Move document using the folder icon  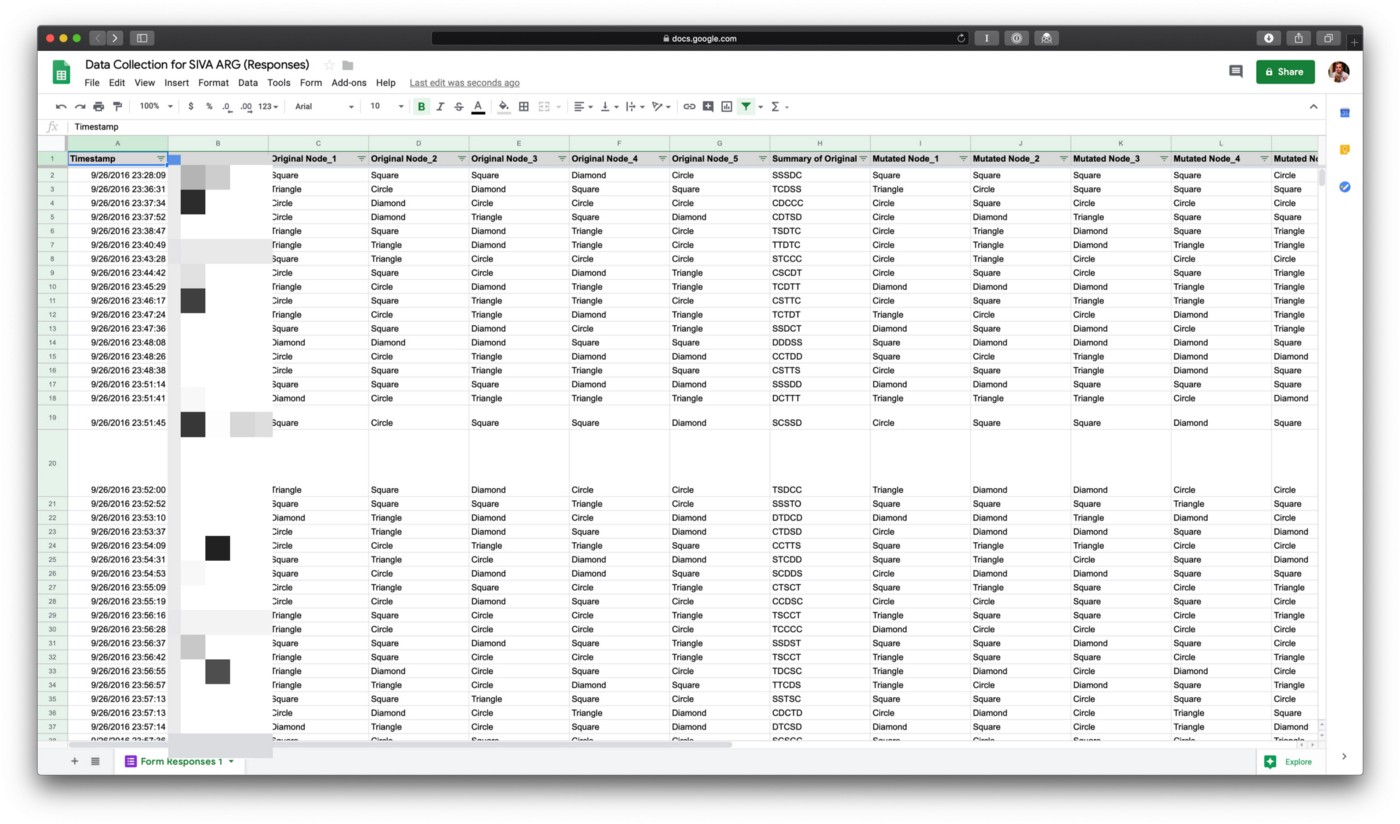click(348, 65)
